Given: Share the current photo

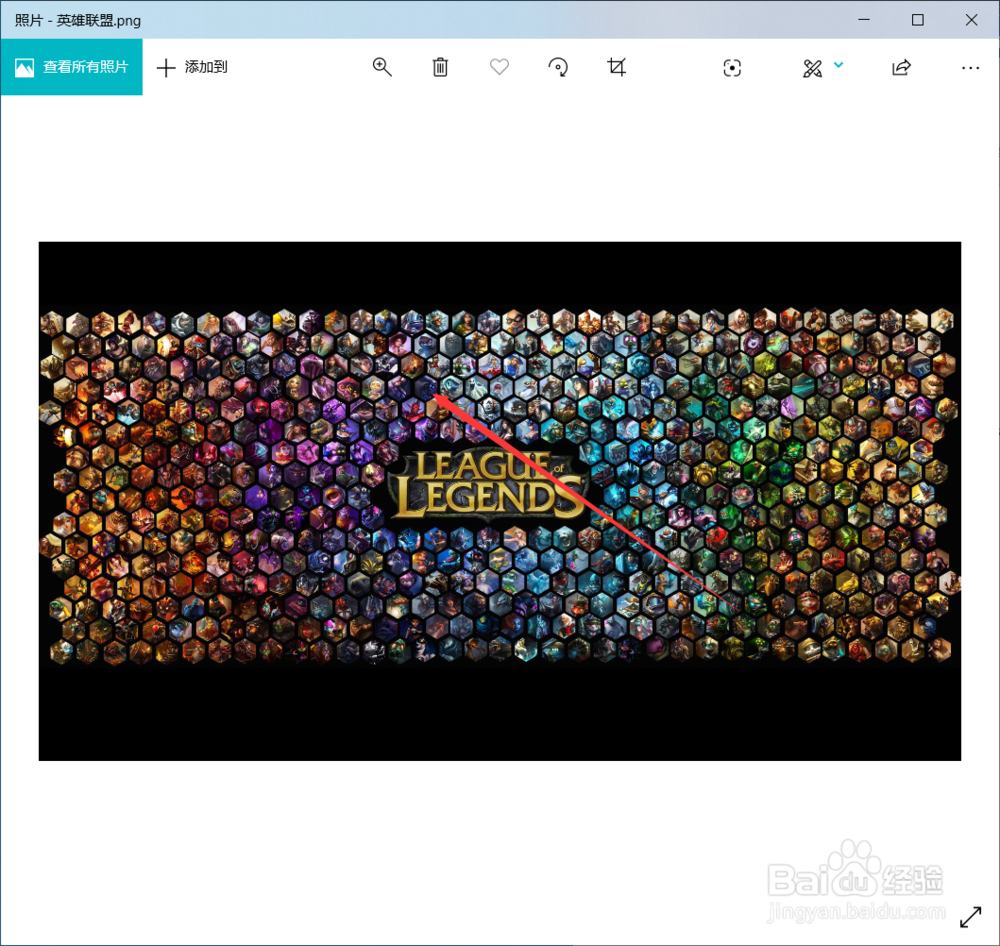Looking at the screenshot, I should 899,67.
